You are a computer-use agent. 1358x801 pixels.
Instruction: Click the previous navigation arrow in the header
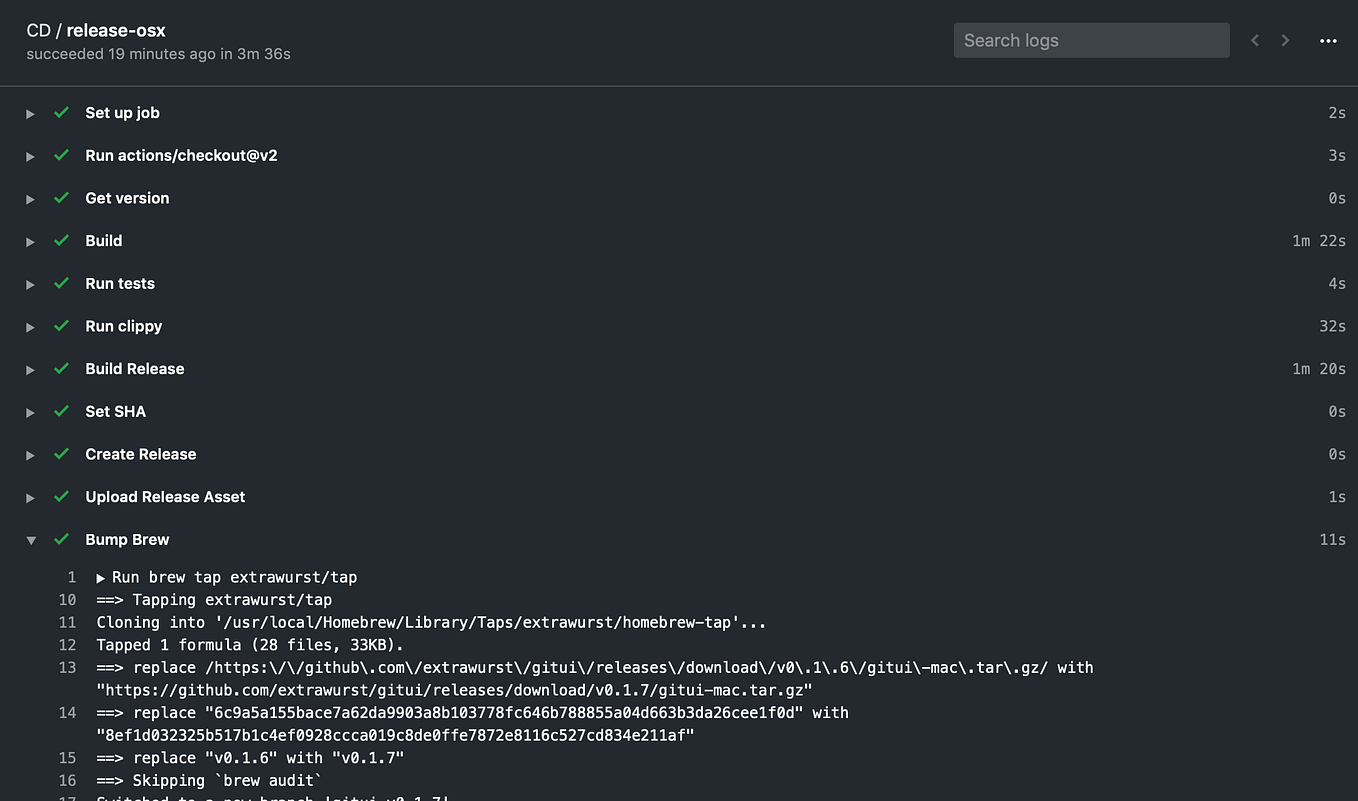point(1255,40)
